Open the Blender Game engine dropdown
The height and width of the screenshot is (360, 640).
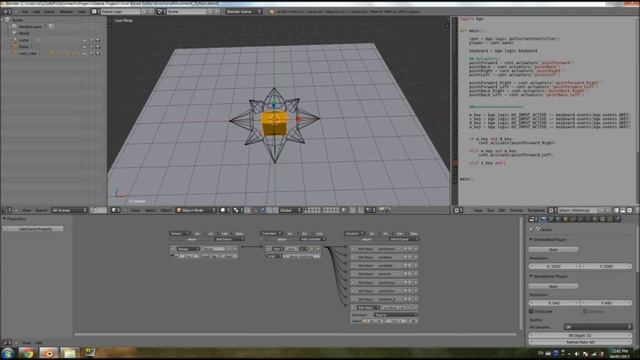[244, 12]
